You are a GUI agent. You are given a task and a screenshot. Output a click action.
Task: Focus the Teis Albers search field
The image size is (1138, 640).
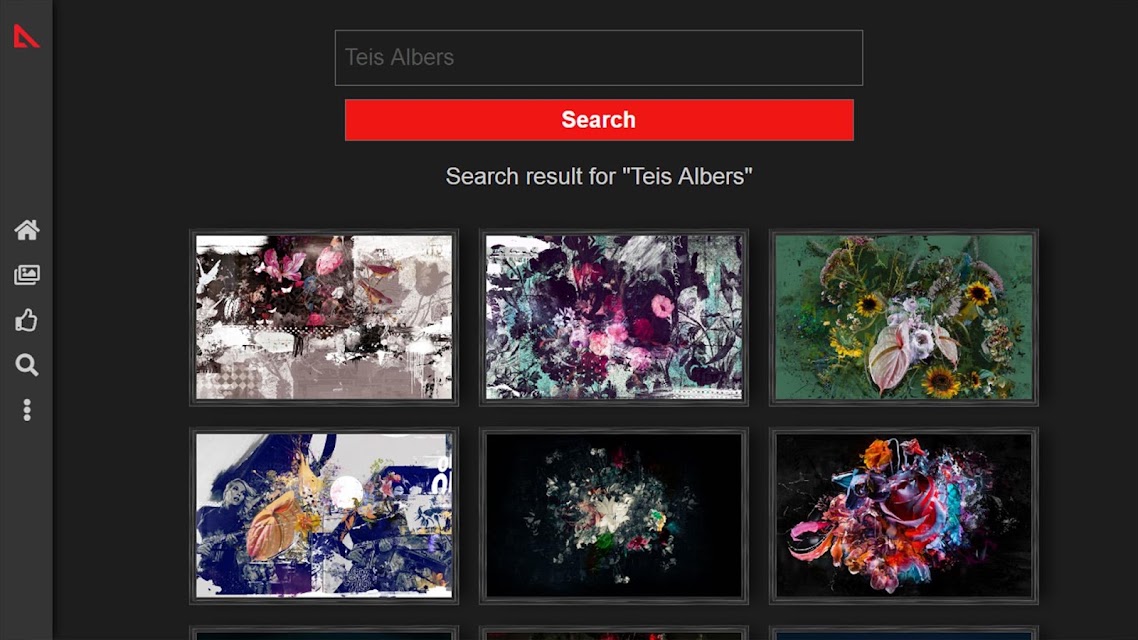[599, 58]
